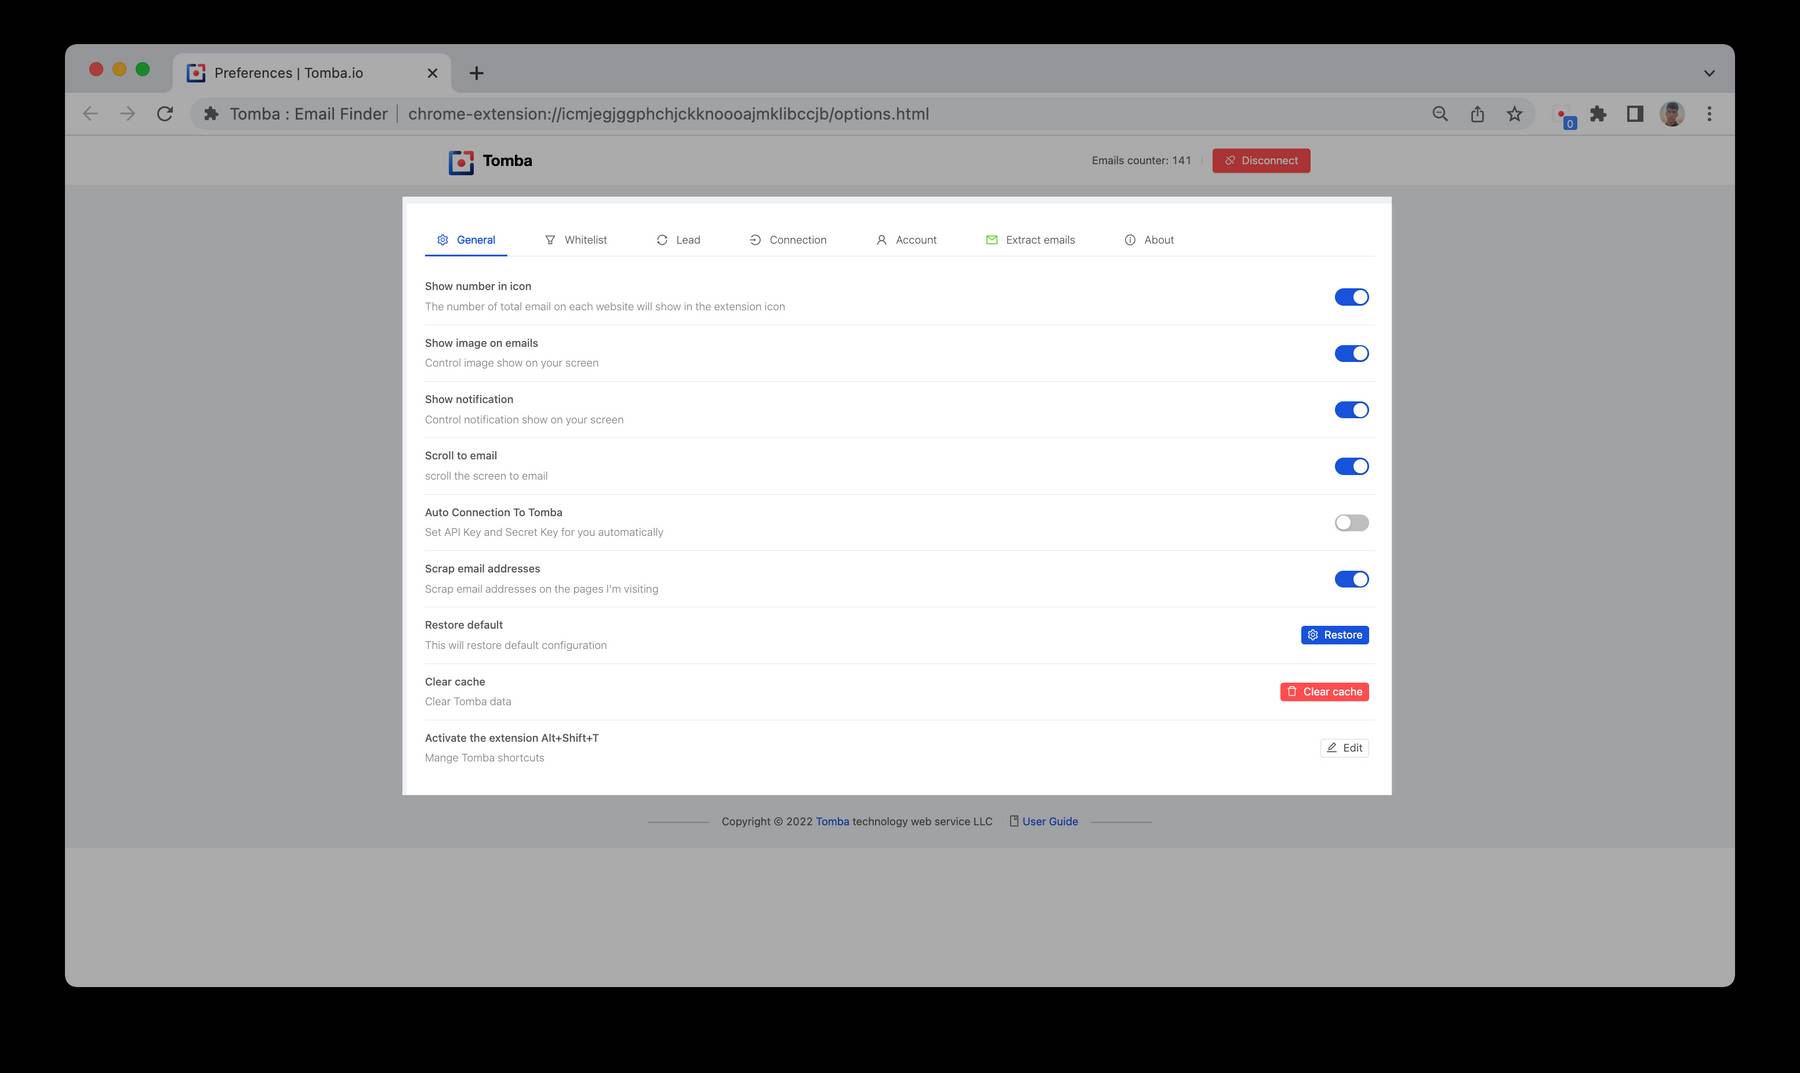Click the Mange Tomba shortcuts description
The height and width of the screenshot is (1073, 1800).
point(485,758)
